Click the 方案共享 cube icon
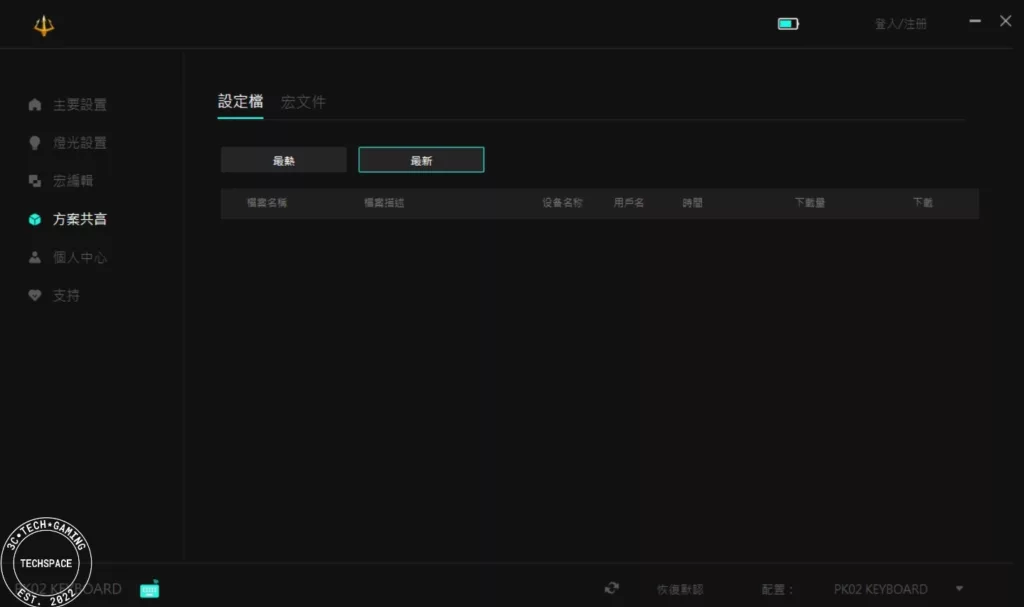 [35, 220]
